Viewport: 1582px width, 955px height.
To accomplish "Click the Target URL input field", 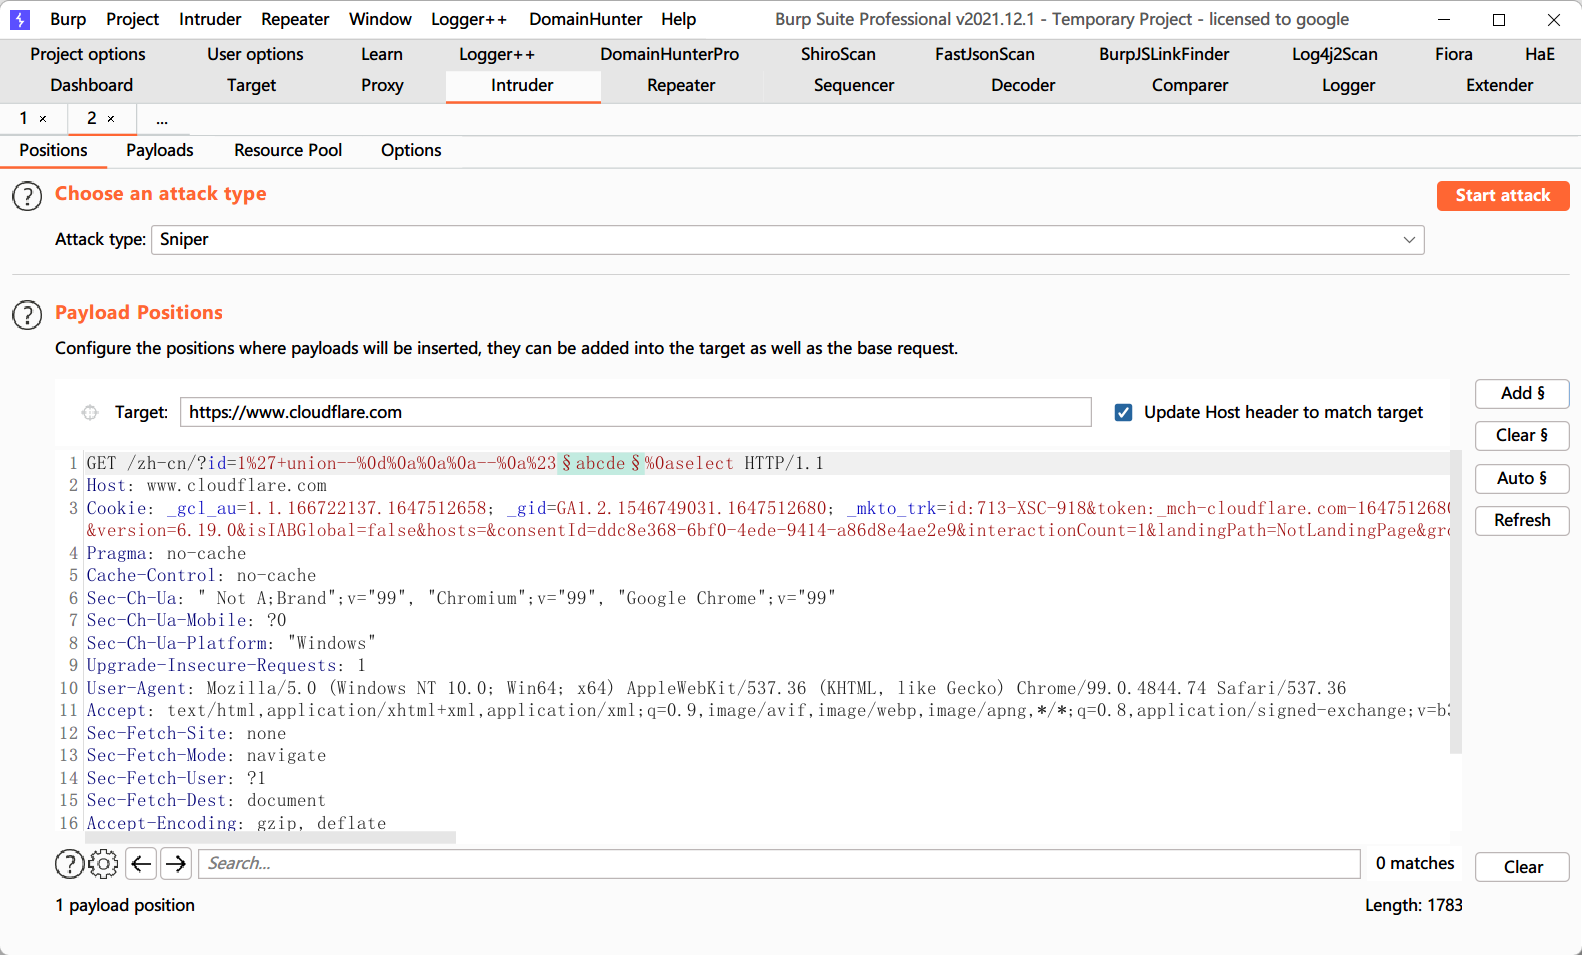I will click(x=636, y=412).
